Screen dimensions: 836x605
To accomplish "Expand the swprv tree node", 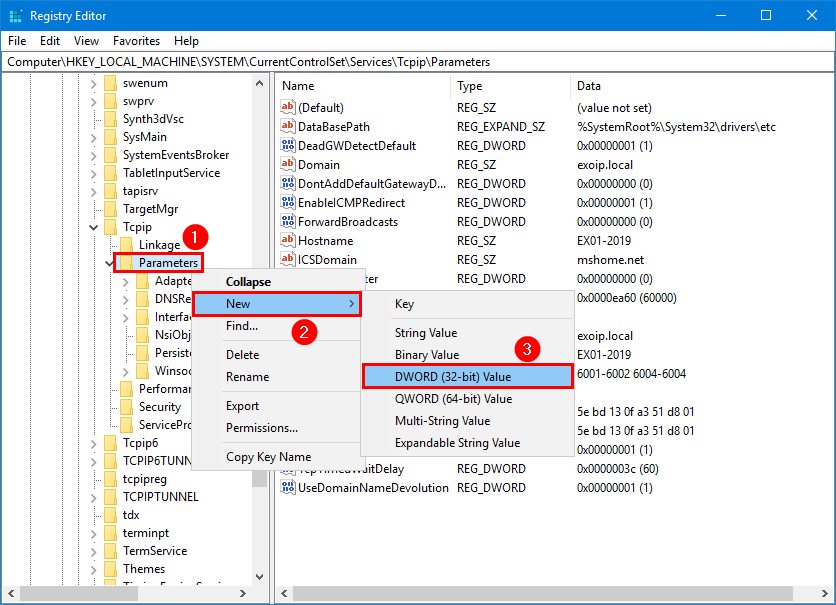I will point(94,101).
